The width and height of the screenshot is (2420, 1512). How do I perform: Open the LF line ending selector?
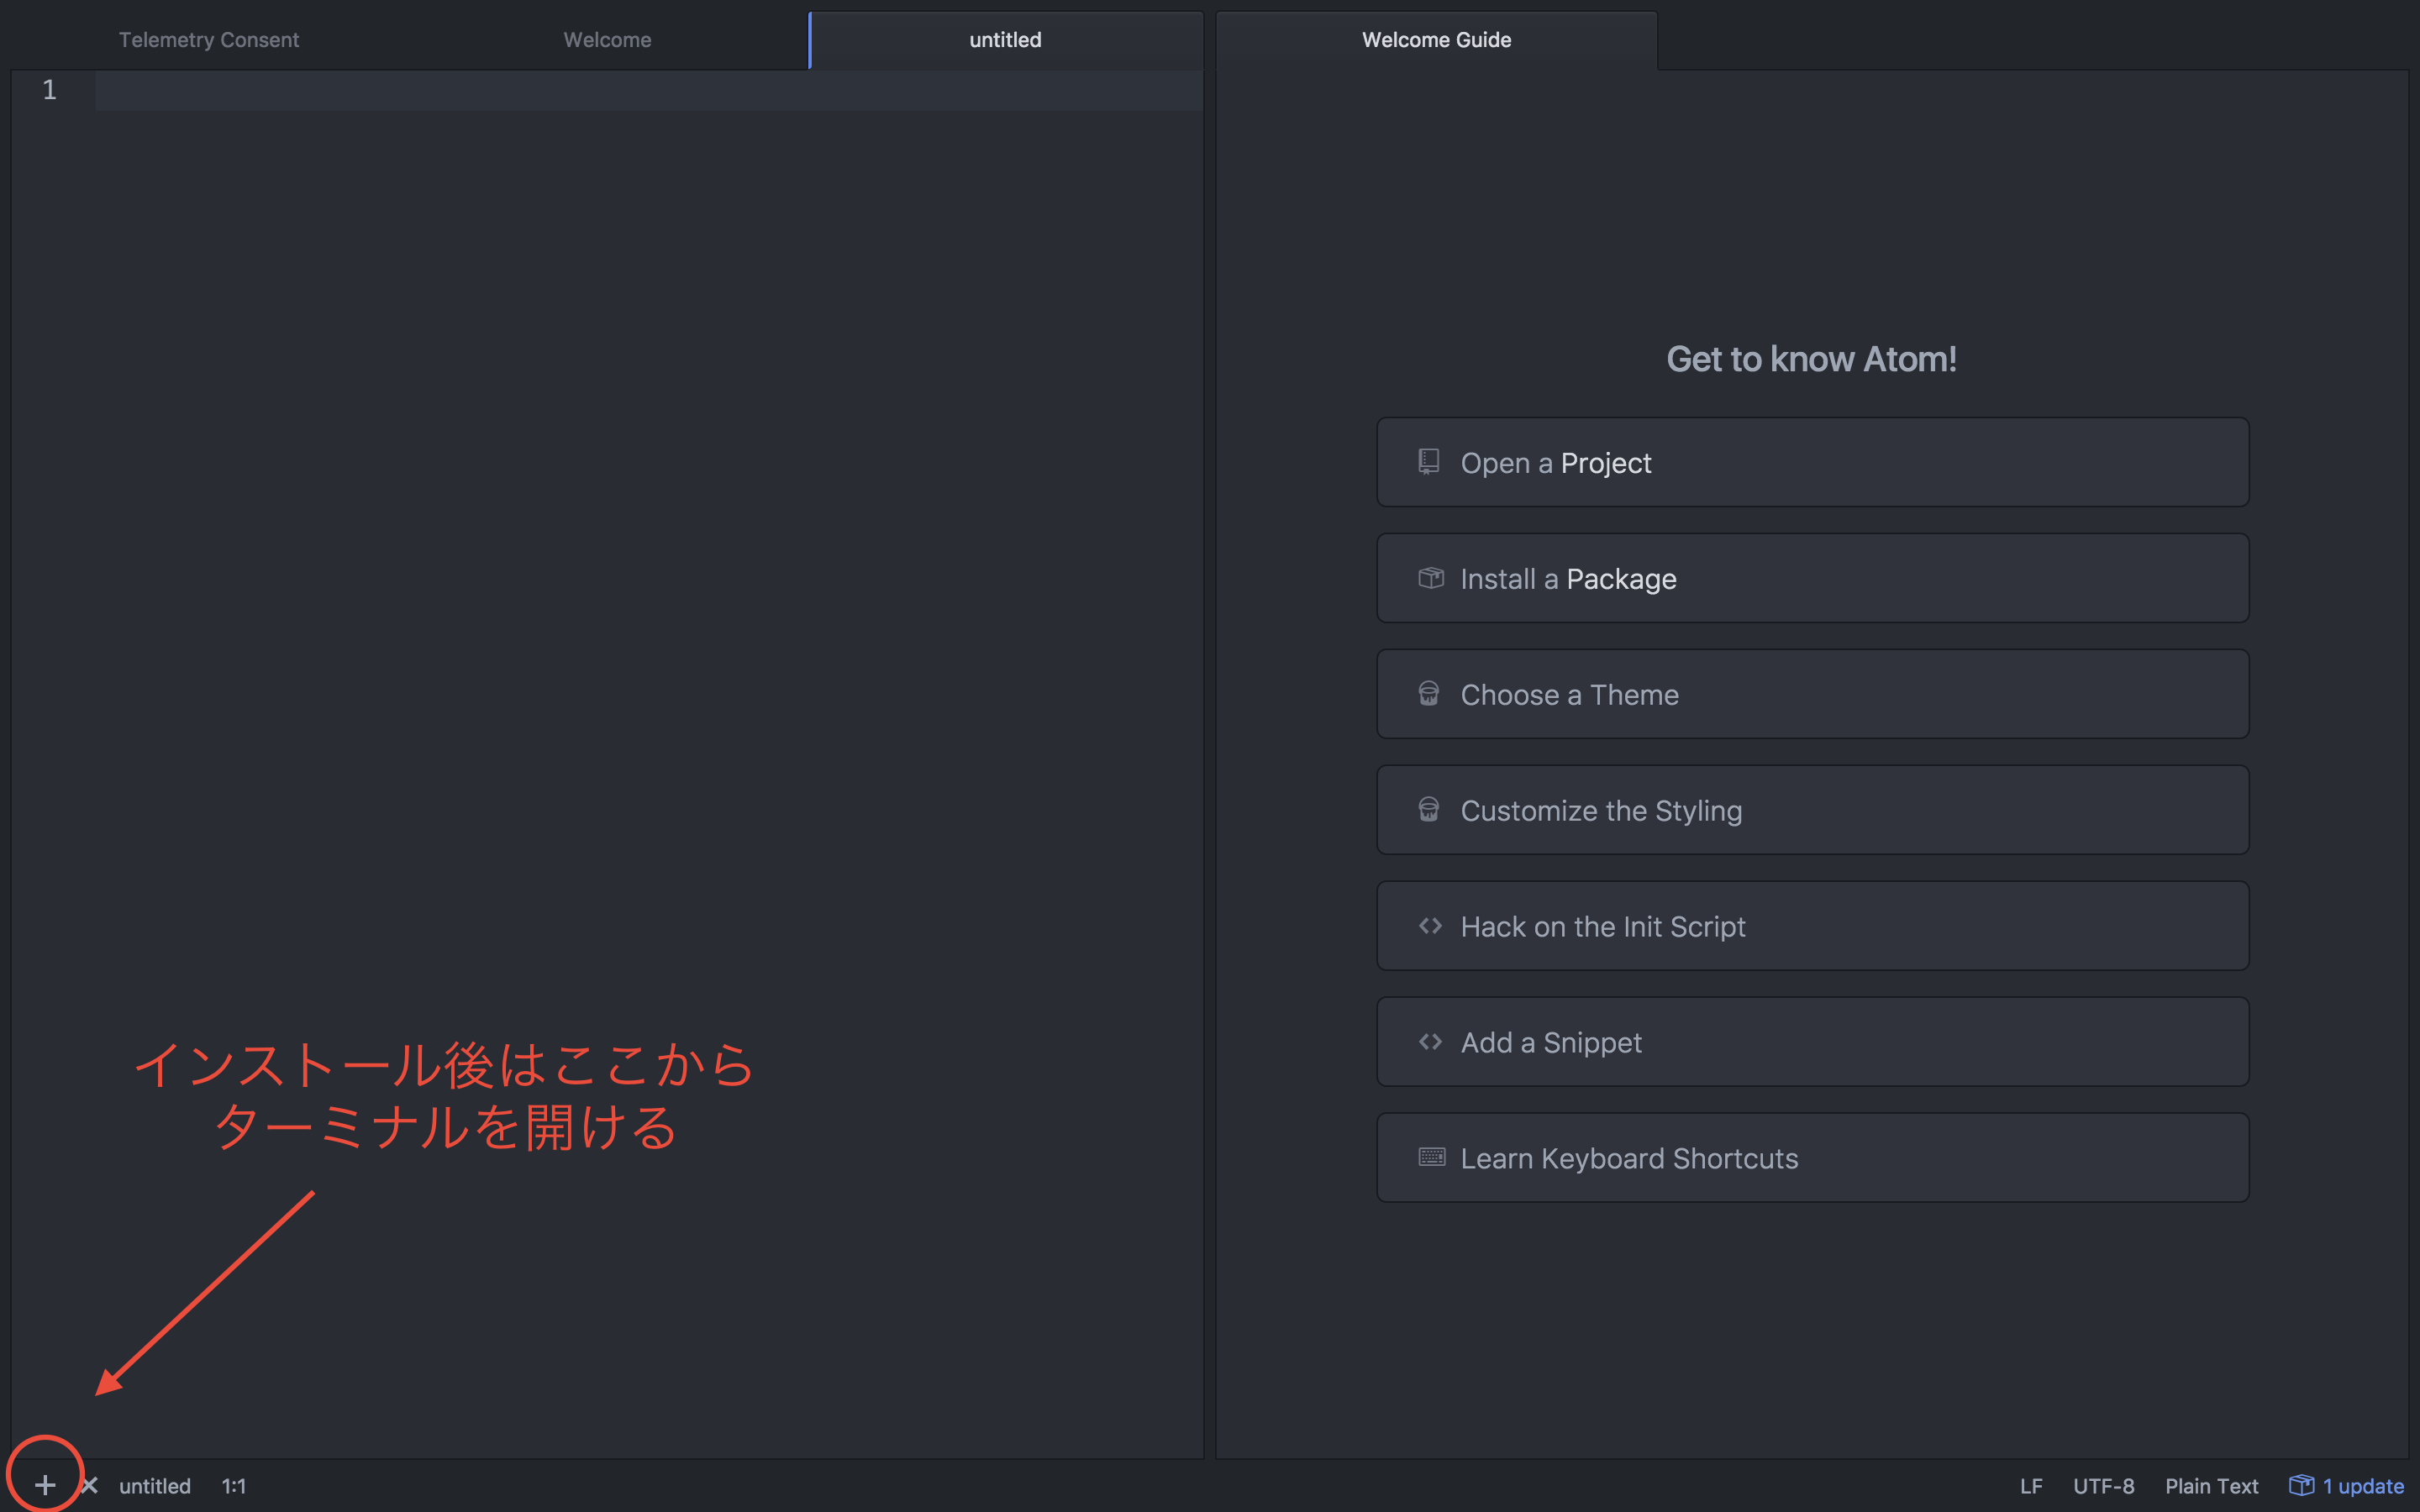point(2030,1486)
